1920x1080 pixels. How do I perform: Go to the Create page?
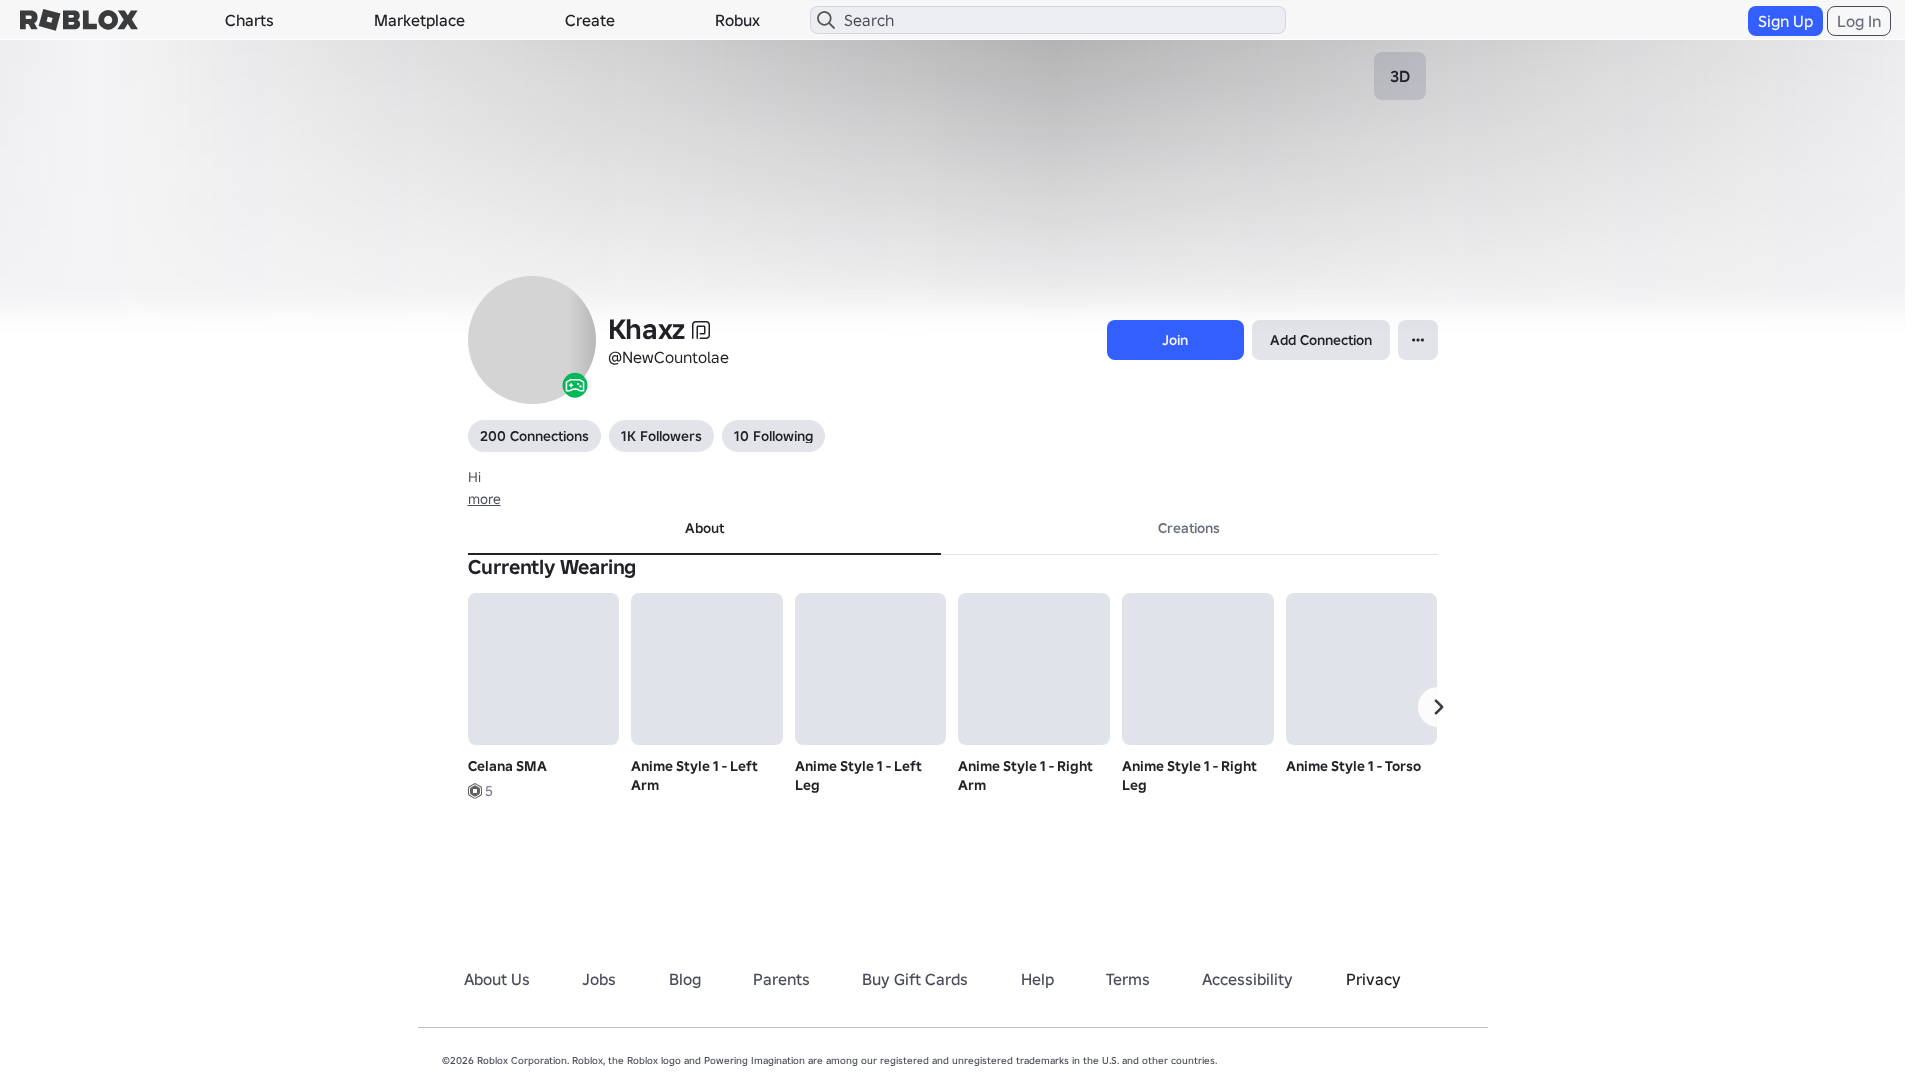590,20
